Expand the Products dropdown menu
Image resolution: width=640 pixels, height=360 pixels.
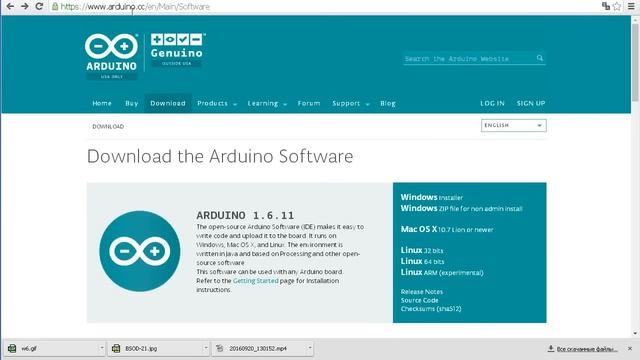pos(217,103)
